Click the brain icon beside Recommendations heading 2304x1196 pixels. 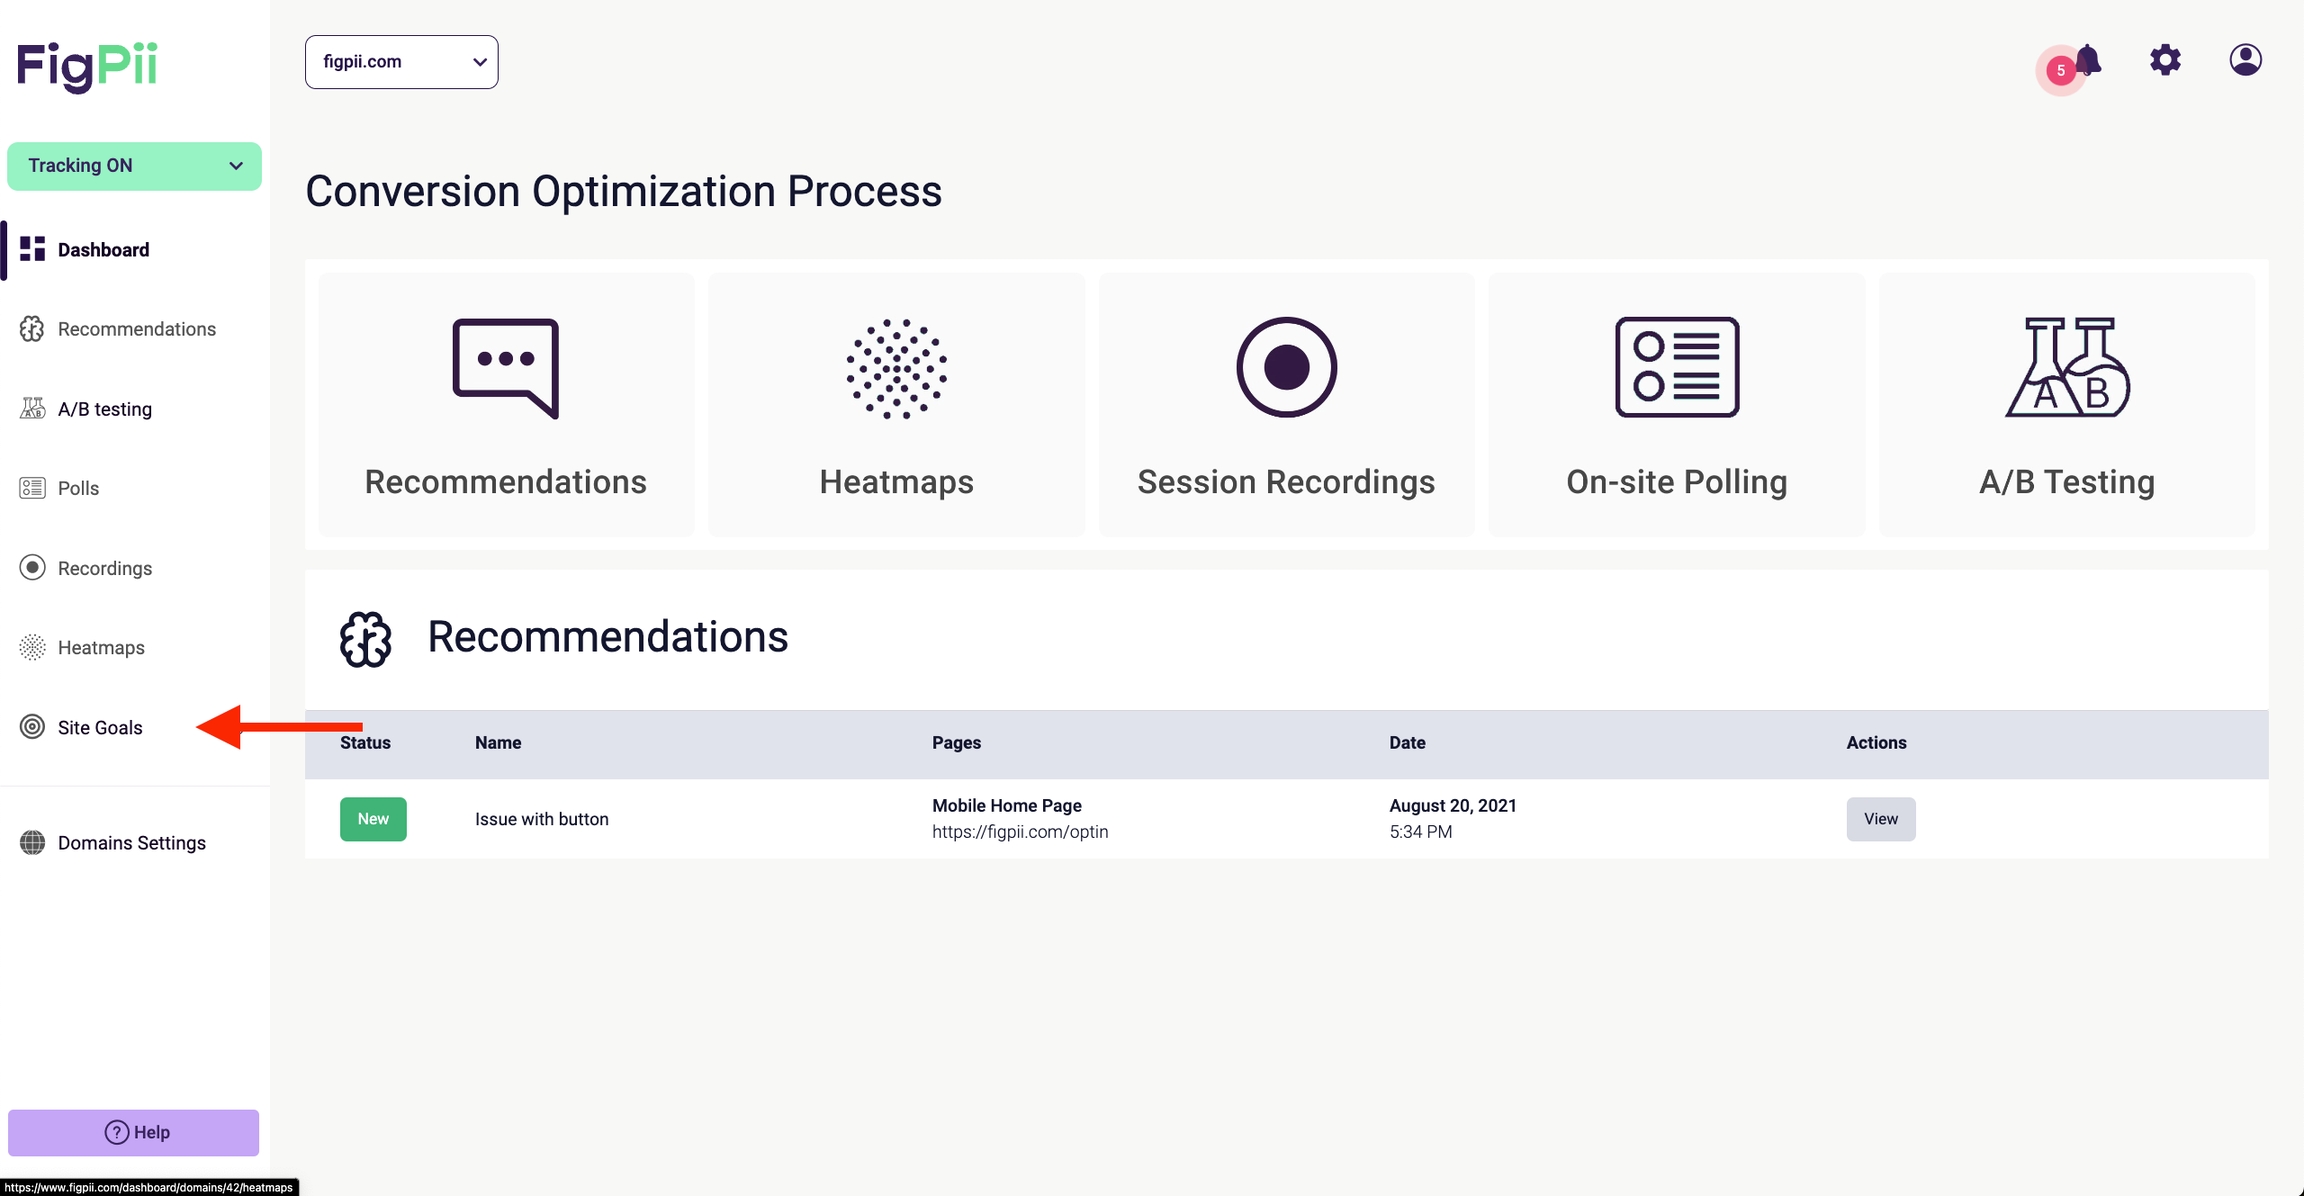365,639
